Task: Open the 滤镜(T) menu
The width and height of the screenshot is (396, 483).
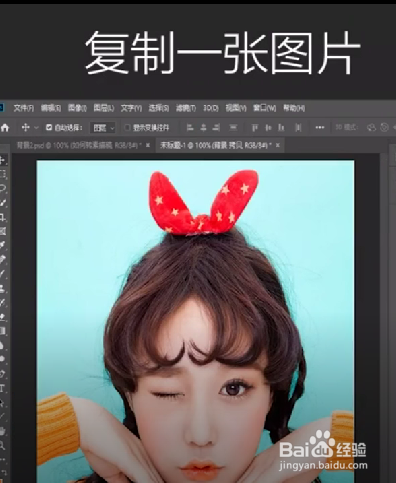Action: (x=186, y=108)
